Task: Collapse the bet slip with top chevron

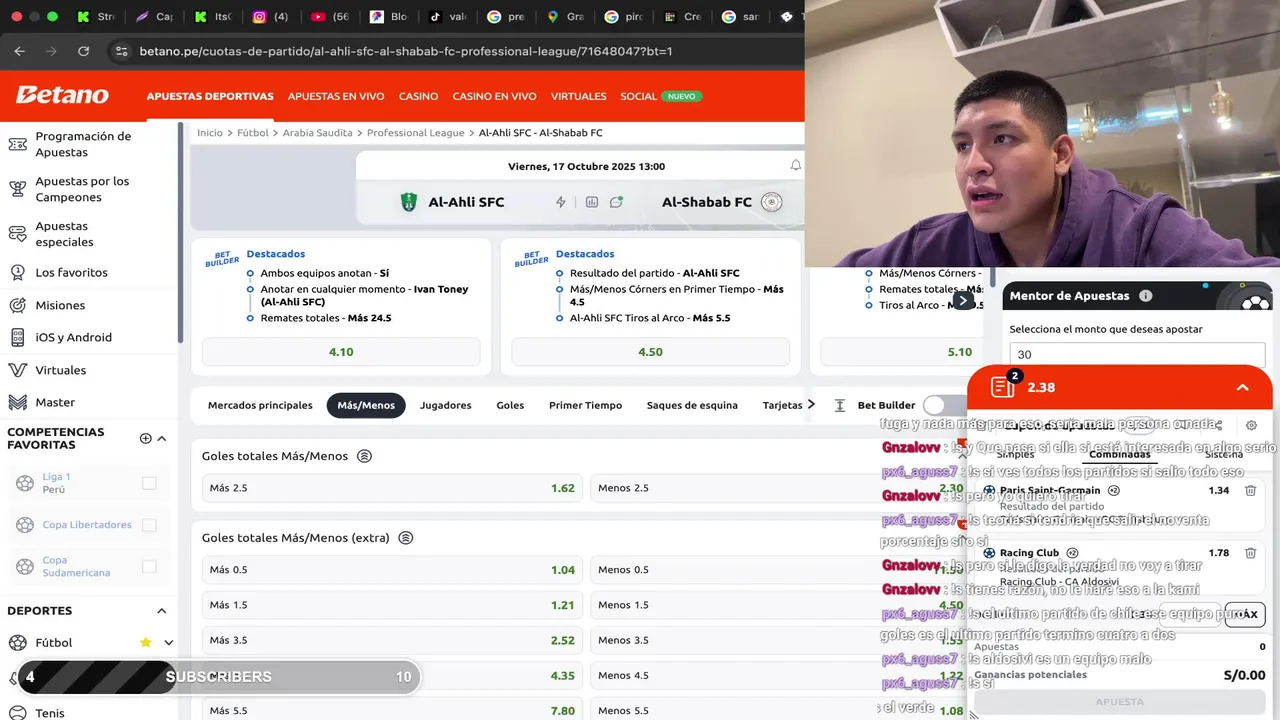Action: tap(1242, 387)
